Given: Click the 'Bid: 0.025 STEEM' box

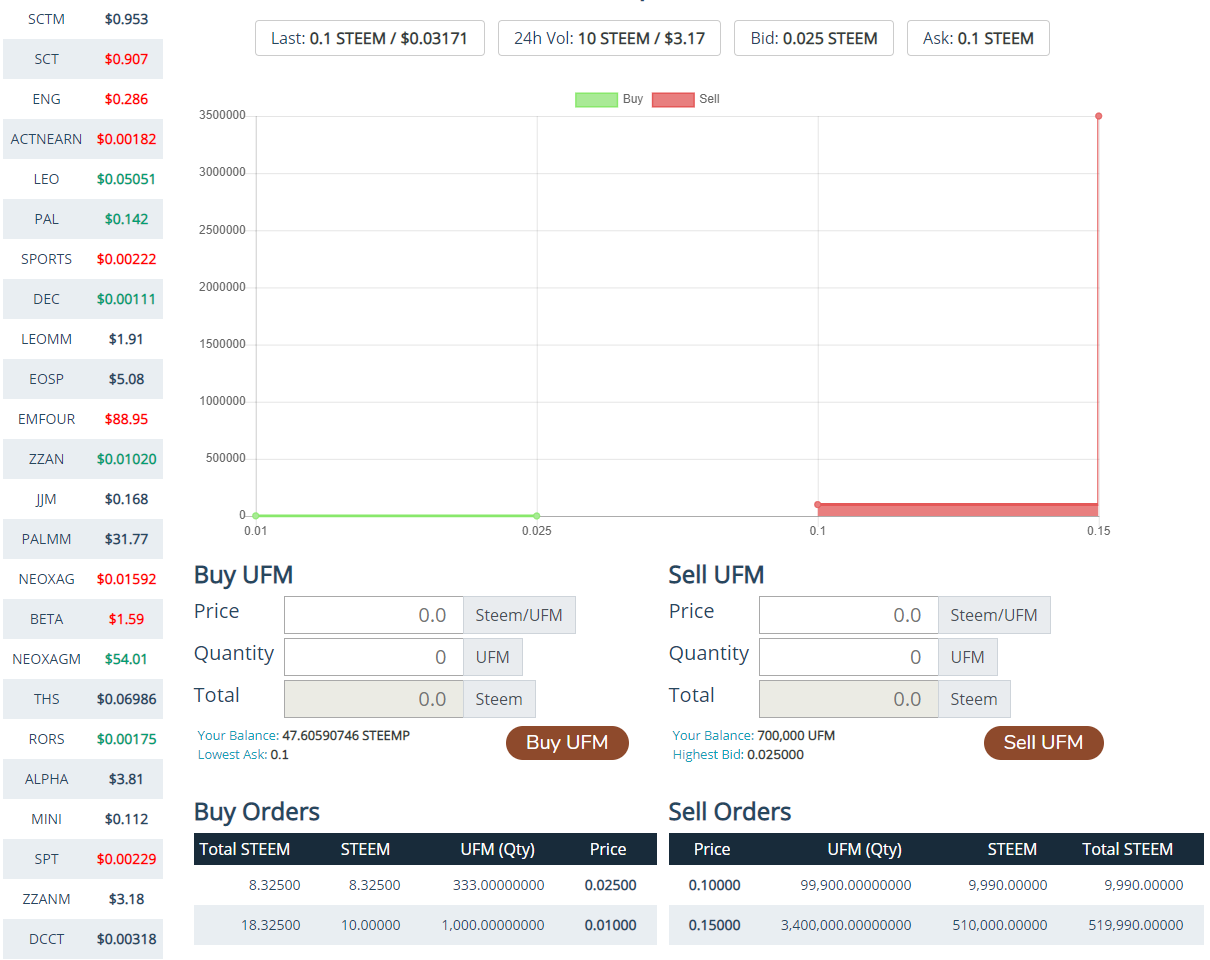Looking at the screenshot, I should (814, 38).
